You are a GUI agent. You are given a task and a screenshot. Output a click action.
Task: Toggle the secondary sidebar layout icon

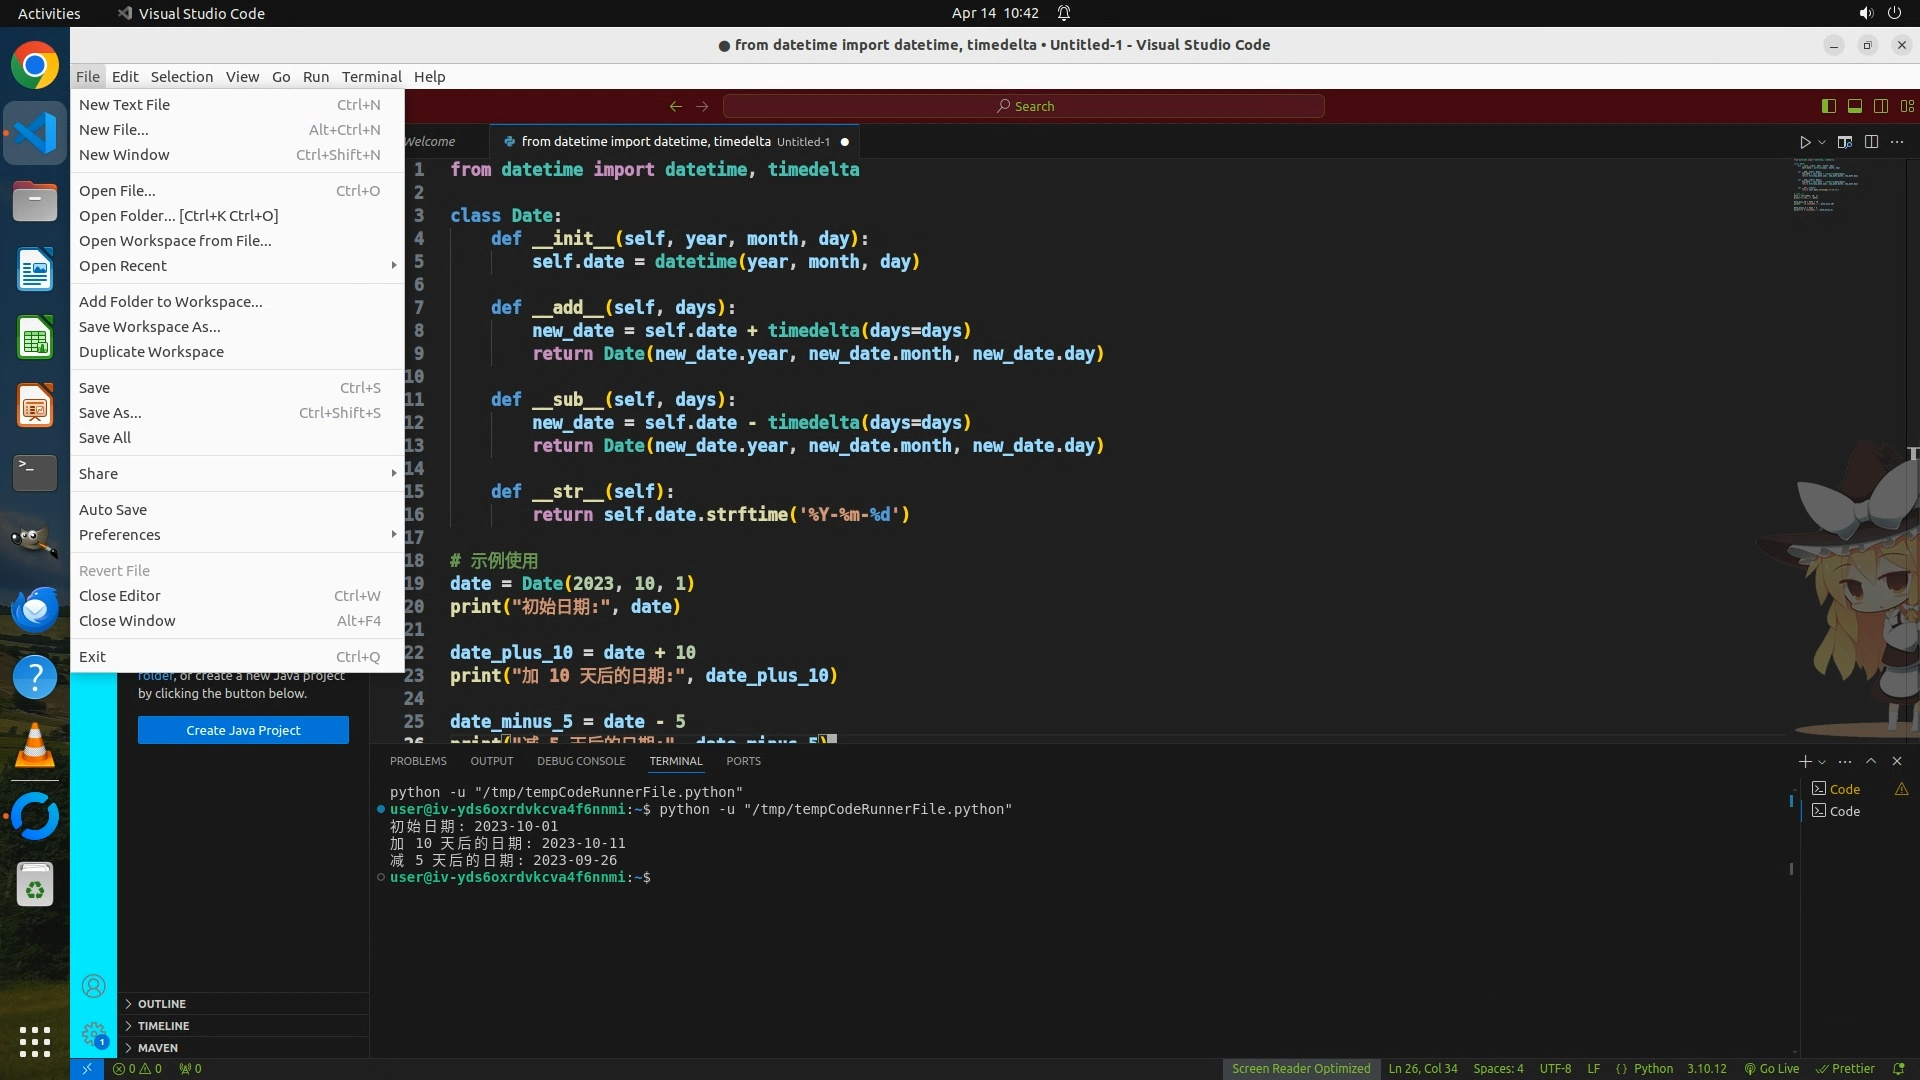tap(1880, 106)
